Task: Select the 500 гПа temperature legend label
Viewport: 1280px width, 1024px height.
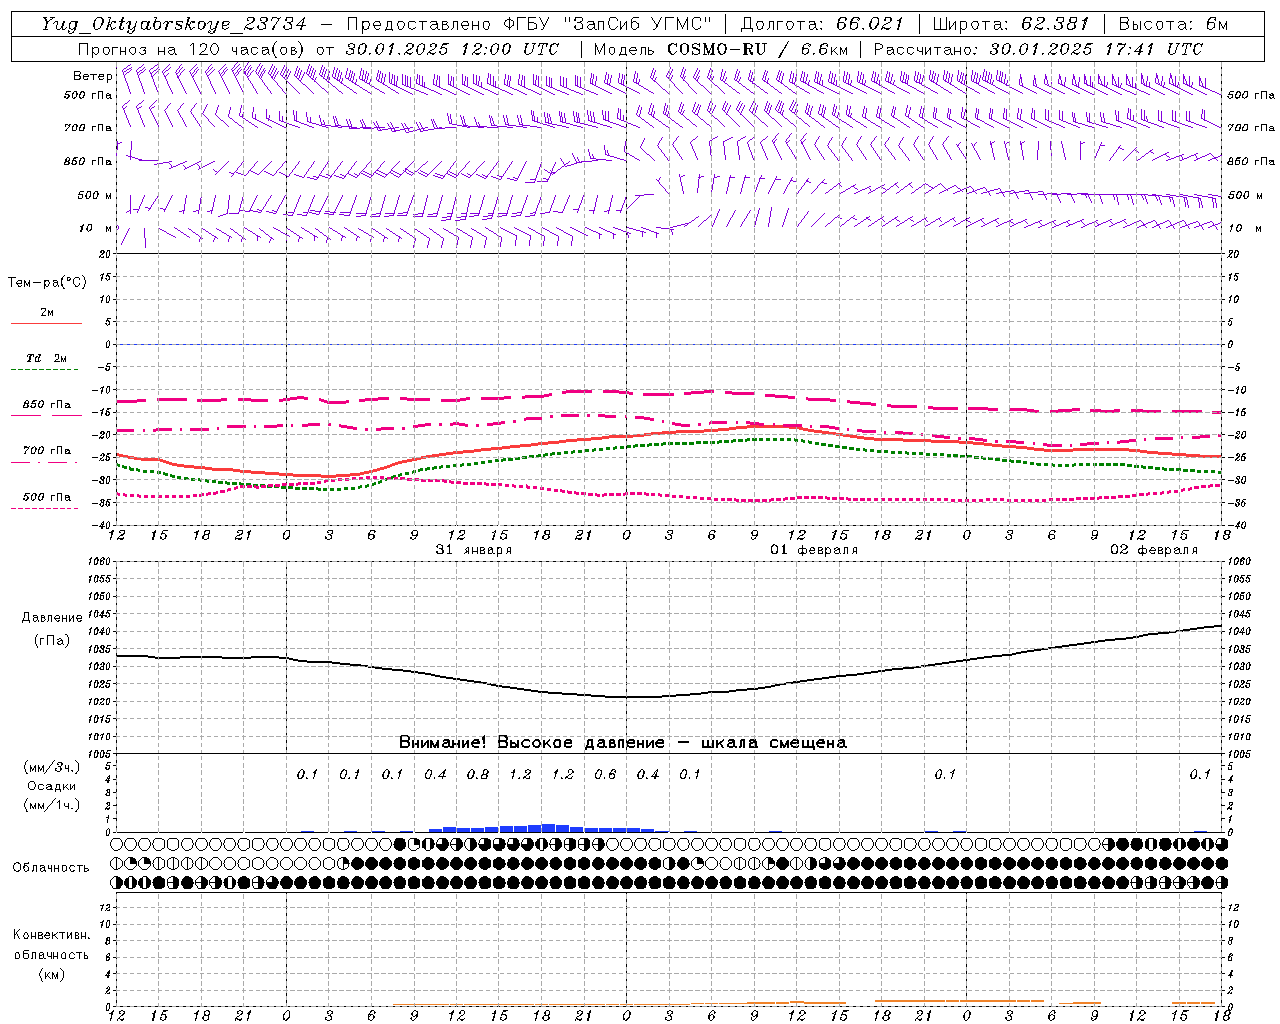Action: click(47, 497)
